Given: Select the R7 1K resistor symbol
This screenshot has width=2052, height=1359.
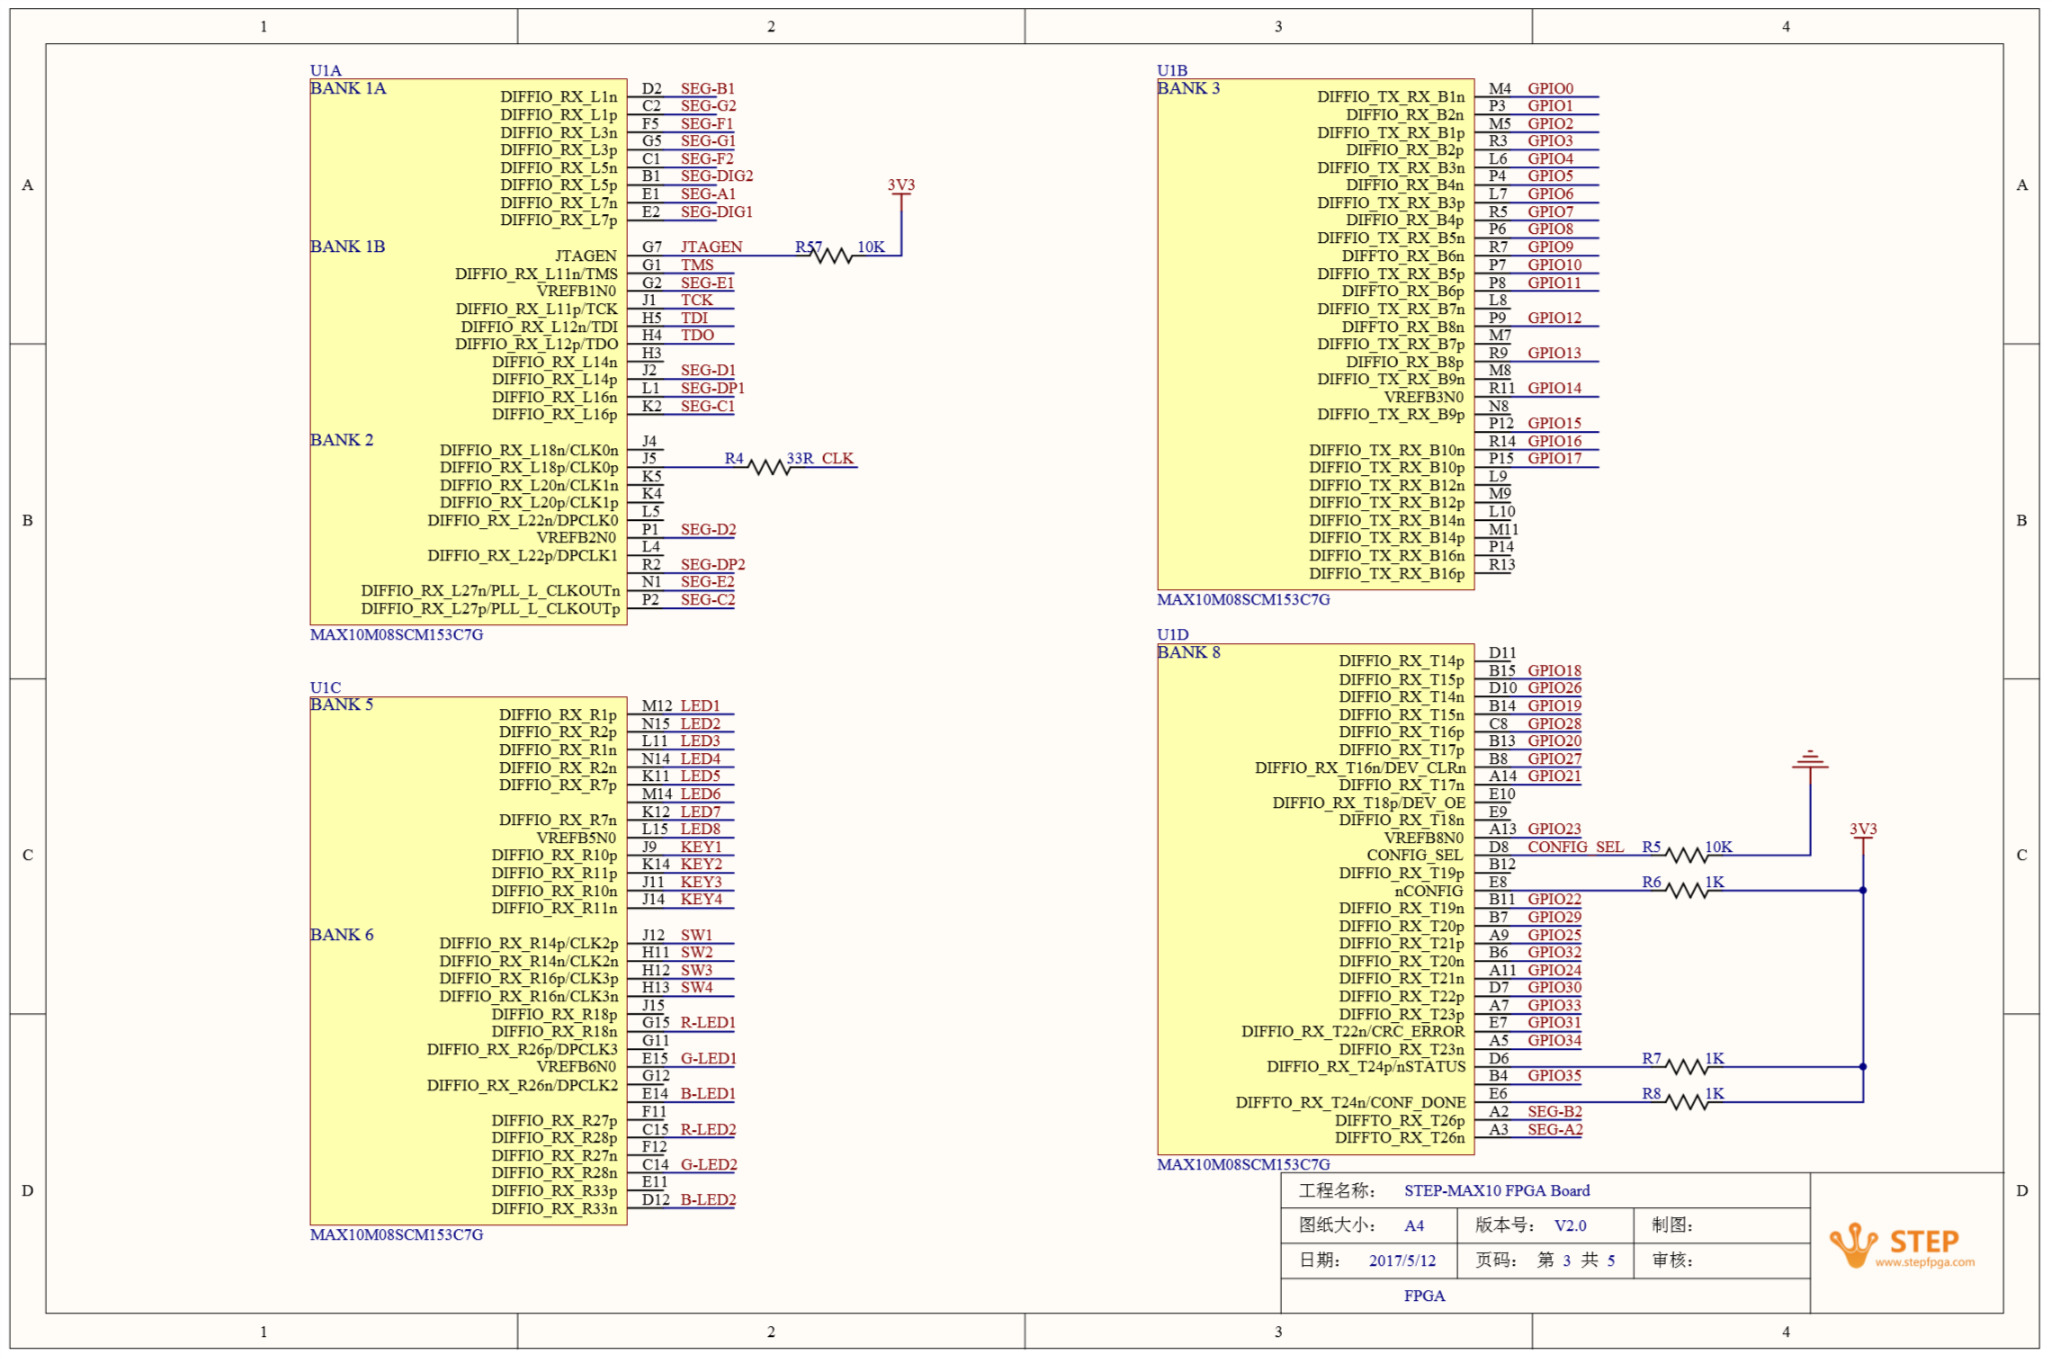Looking at the screenshot, I should tap(1687, 1067).
